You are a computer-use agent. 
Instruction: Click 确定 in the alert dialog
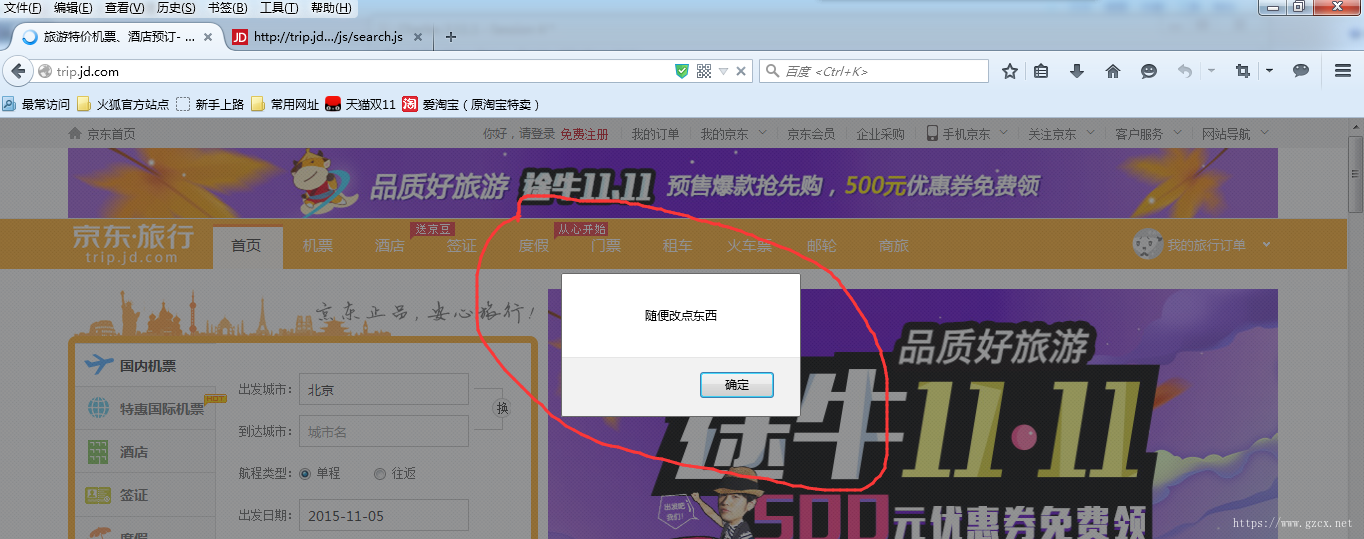tap(736, 385)
